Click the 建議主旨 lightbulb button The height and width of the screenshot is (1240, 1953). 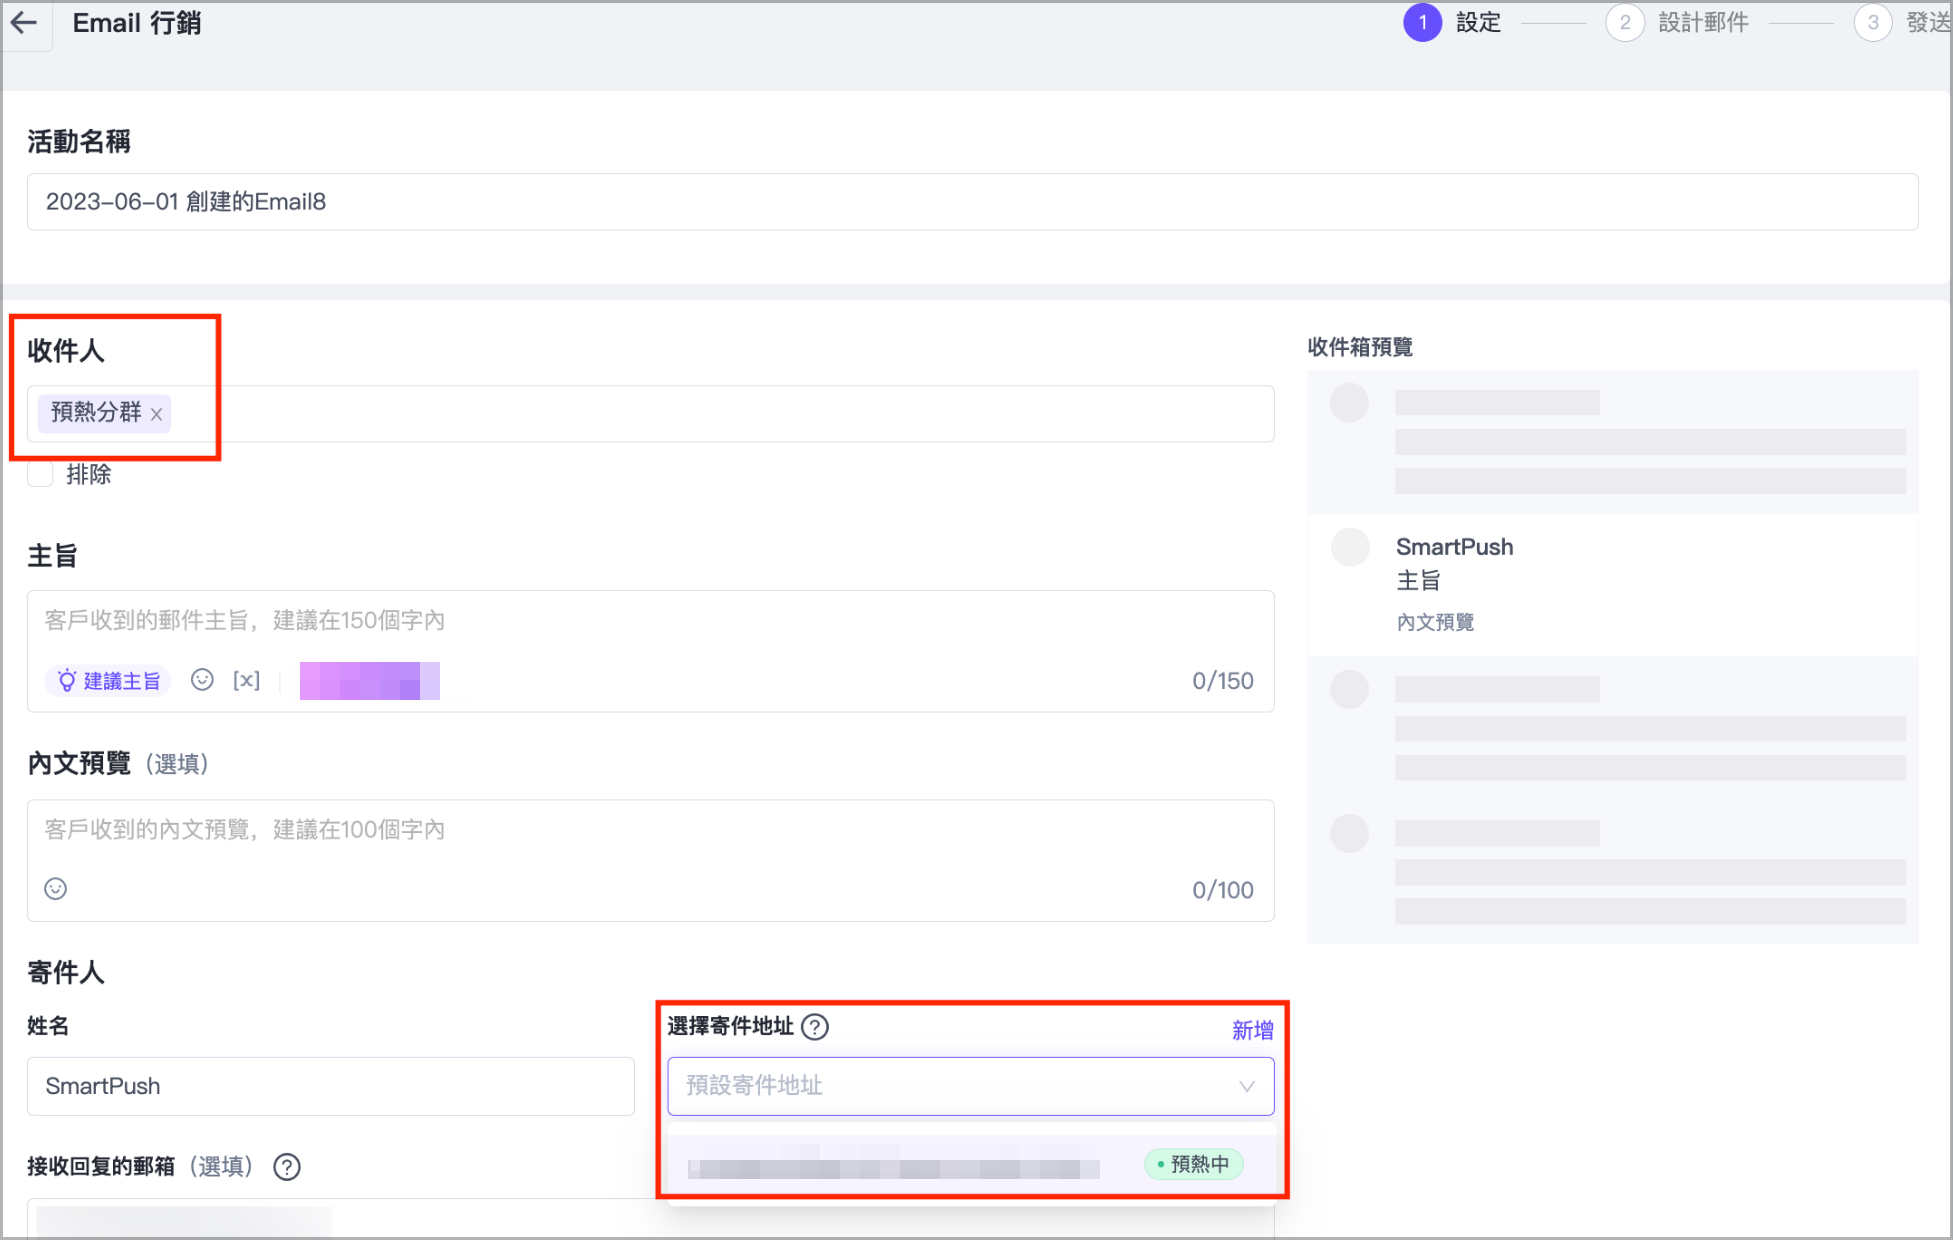tap(108, 681)
